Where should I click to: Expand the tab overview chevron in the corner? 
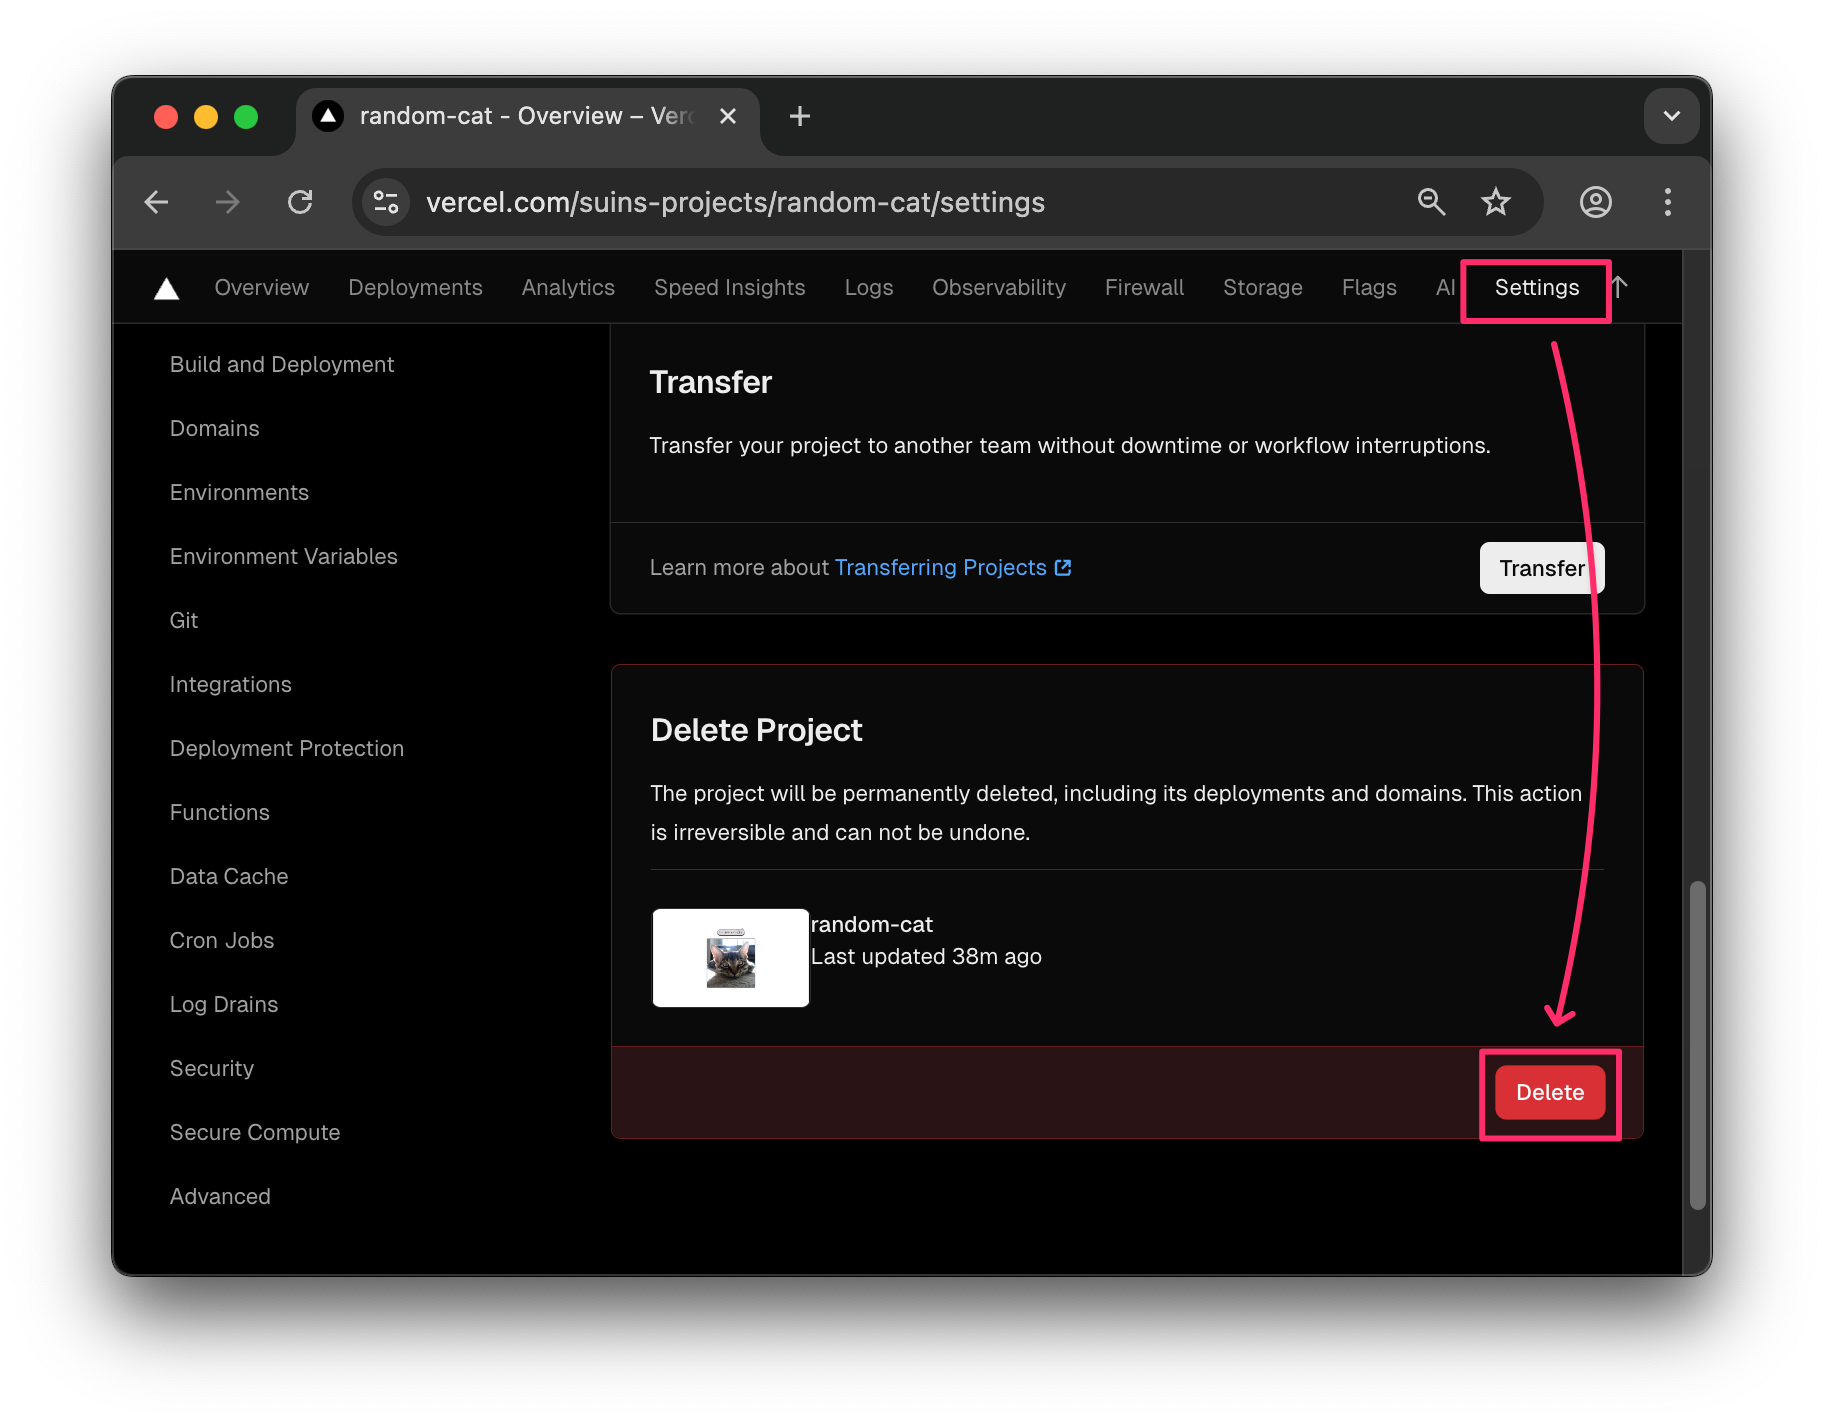[x=1671, y=116]
